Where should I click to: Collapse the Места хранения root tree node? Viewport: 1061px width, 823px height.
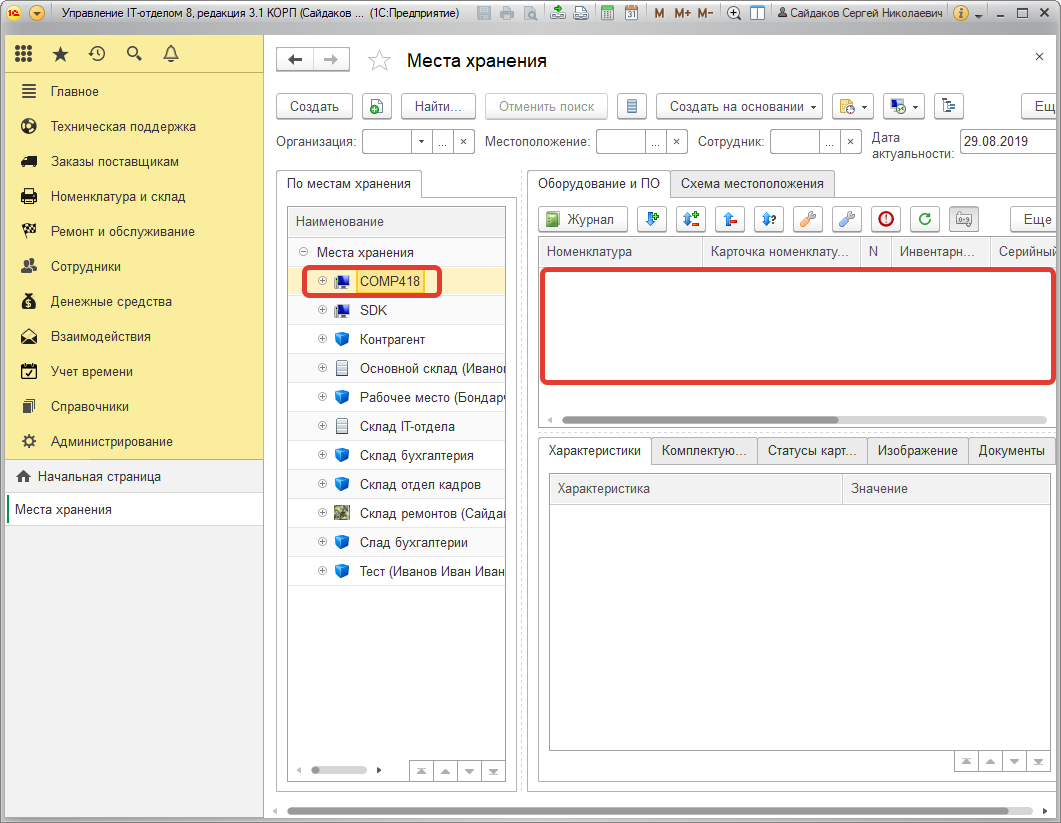(303, 252)
